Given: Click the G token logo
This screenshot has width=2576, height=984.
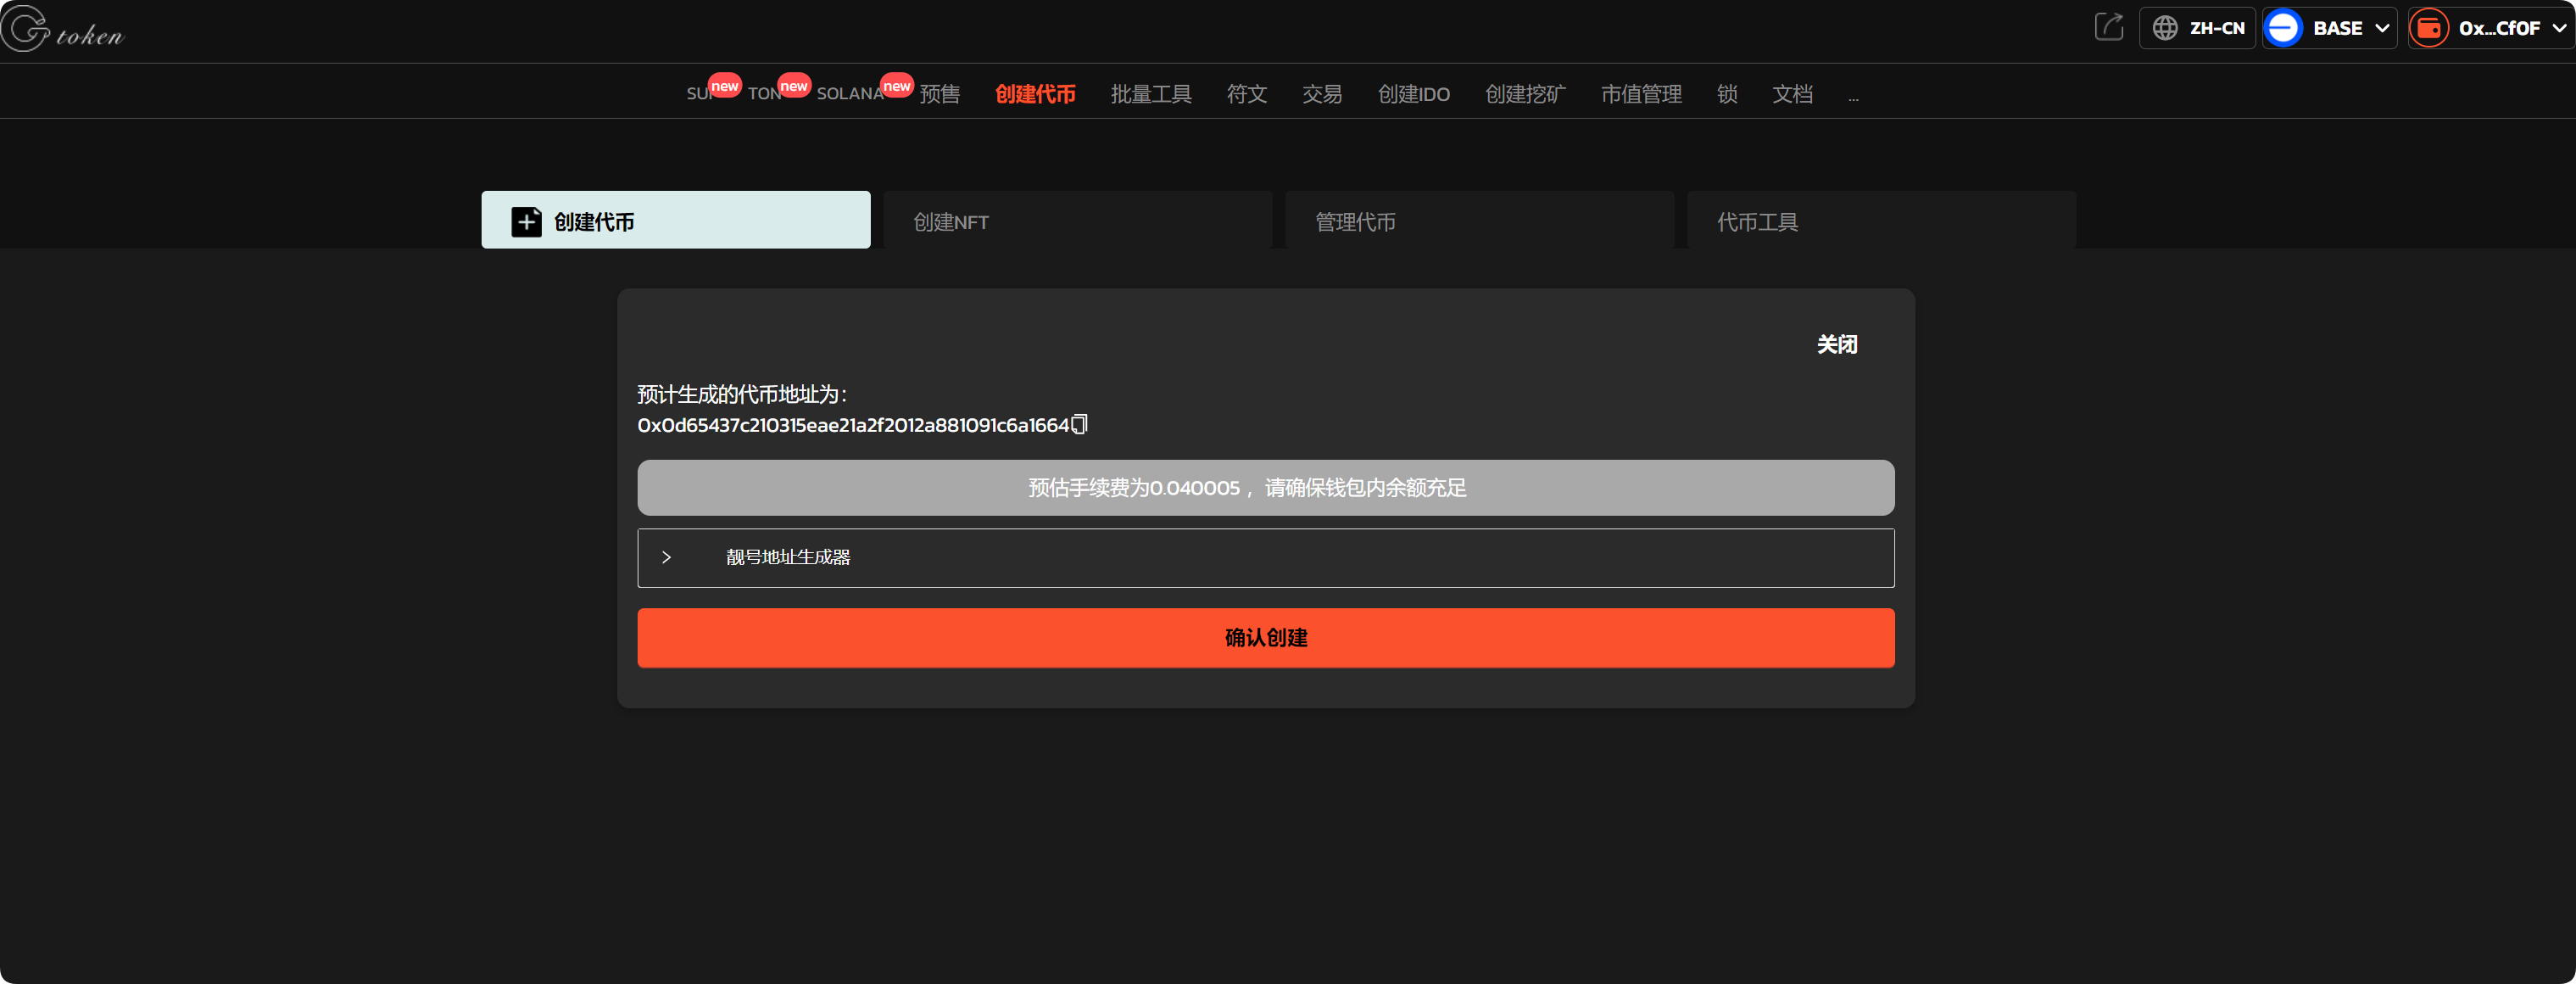Looking at the screenshot, I should [x=62, y=30].
